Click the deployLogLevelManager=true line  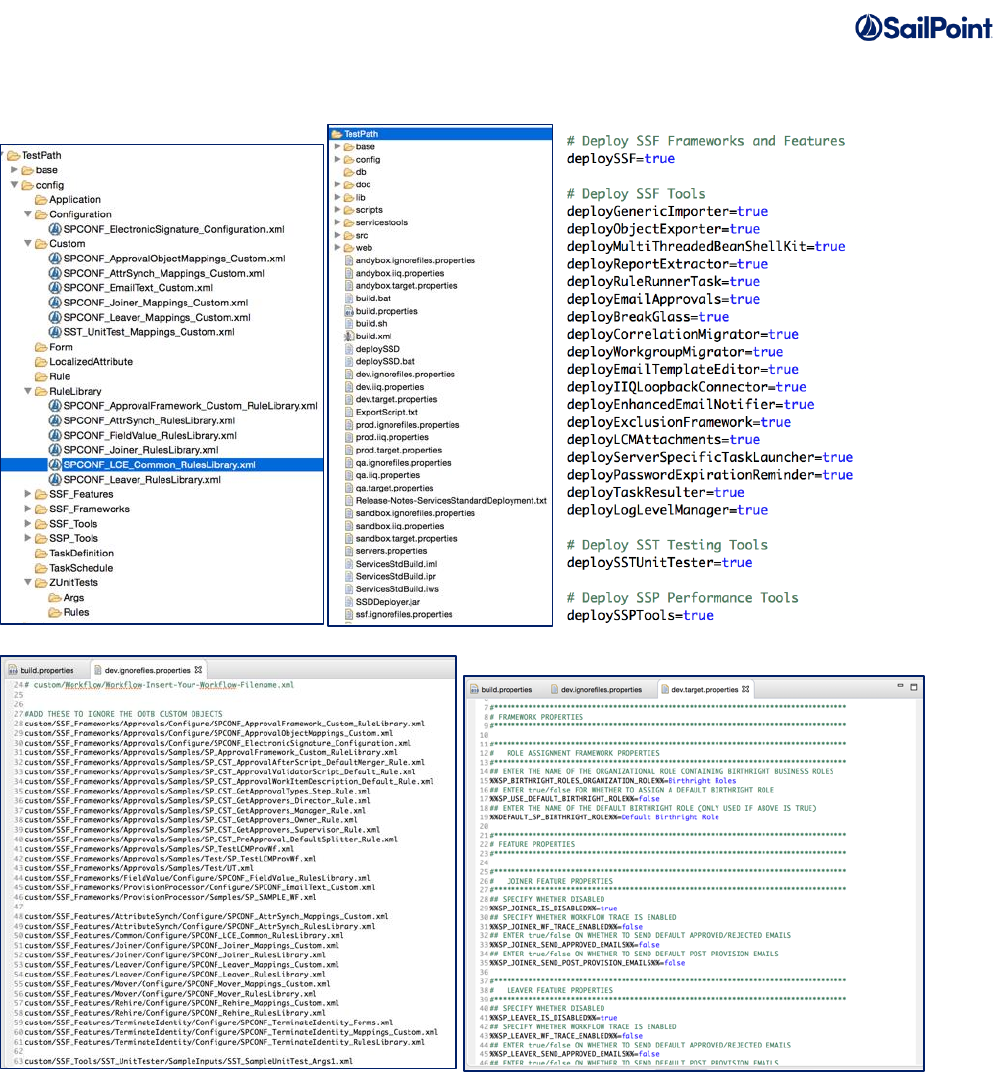tap(667, 510)
